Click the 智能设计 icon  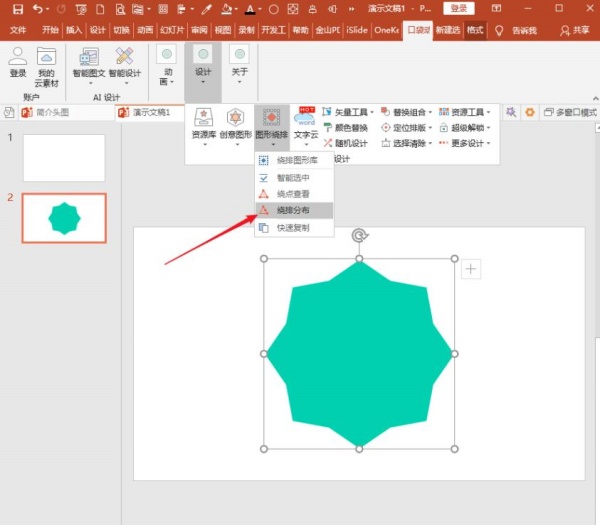[125, 62]
